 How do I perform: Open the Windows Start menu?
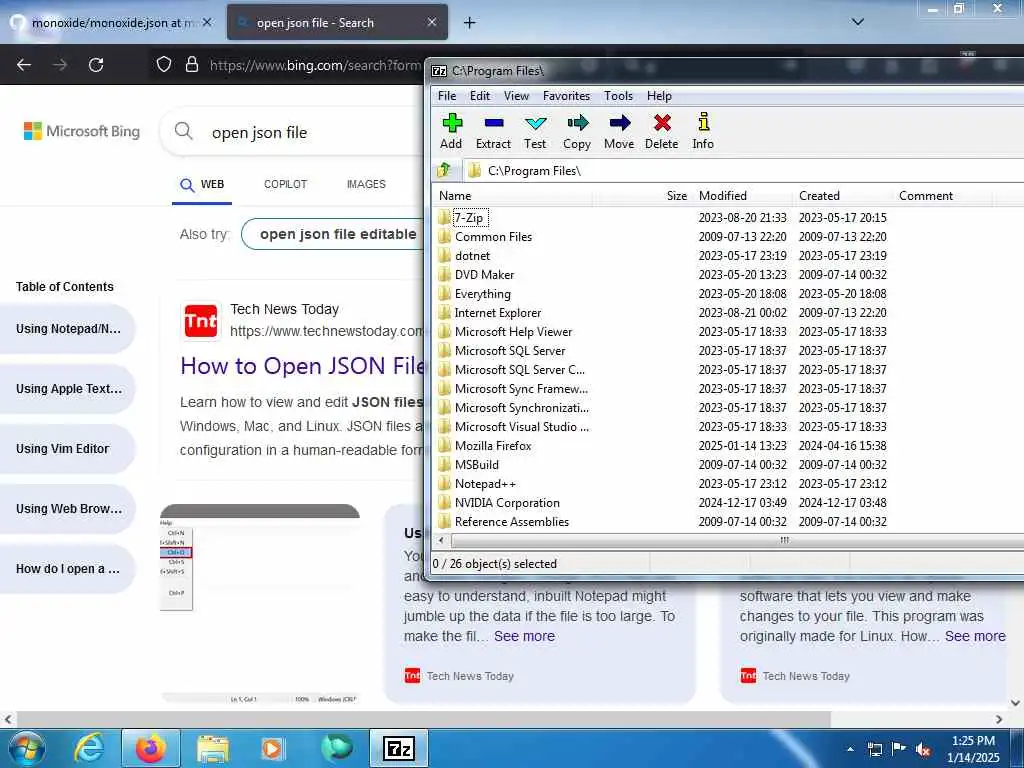tap(27, 748)
